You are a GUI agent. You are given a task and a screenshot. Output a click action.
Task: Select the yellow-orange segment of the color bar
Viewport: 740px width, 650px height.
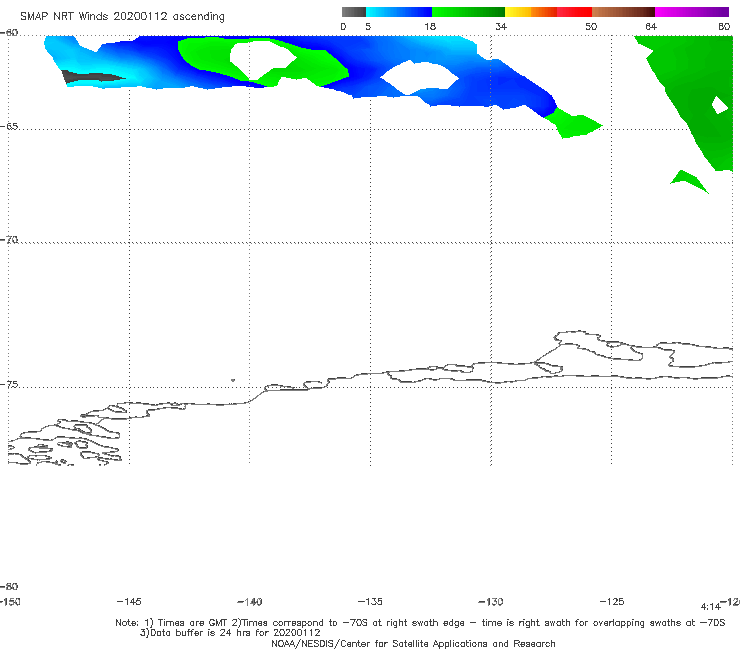(531, 12)
